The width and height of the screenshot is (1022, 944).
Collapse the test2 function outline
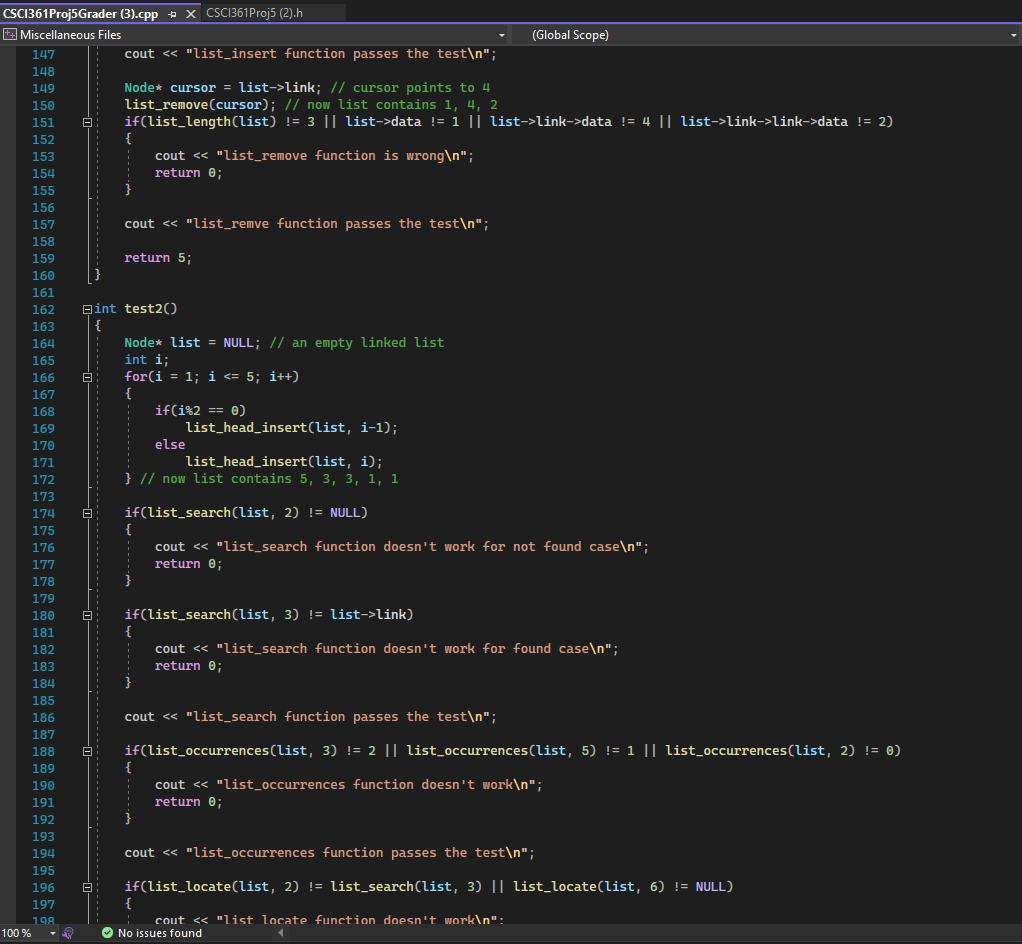[x=86, y=308]
